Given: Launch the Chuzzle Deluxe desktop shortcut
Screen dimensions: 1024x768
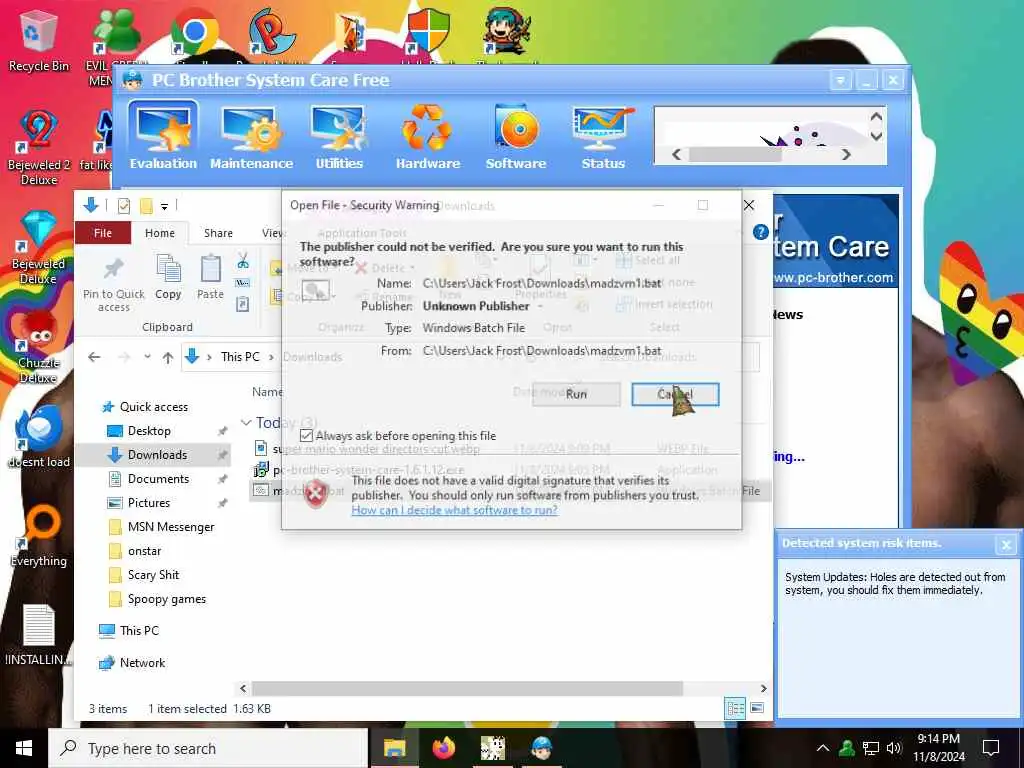Looking at the screenshot, I should [x=39, y=347].
